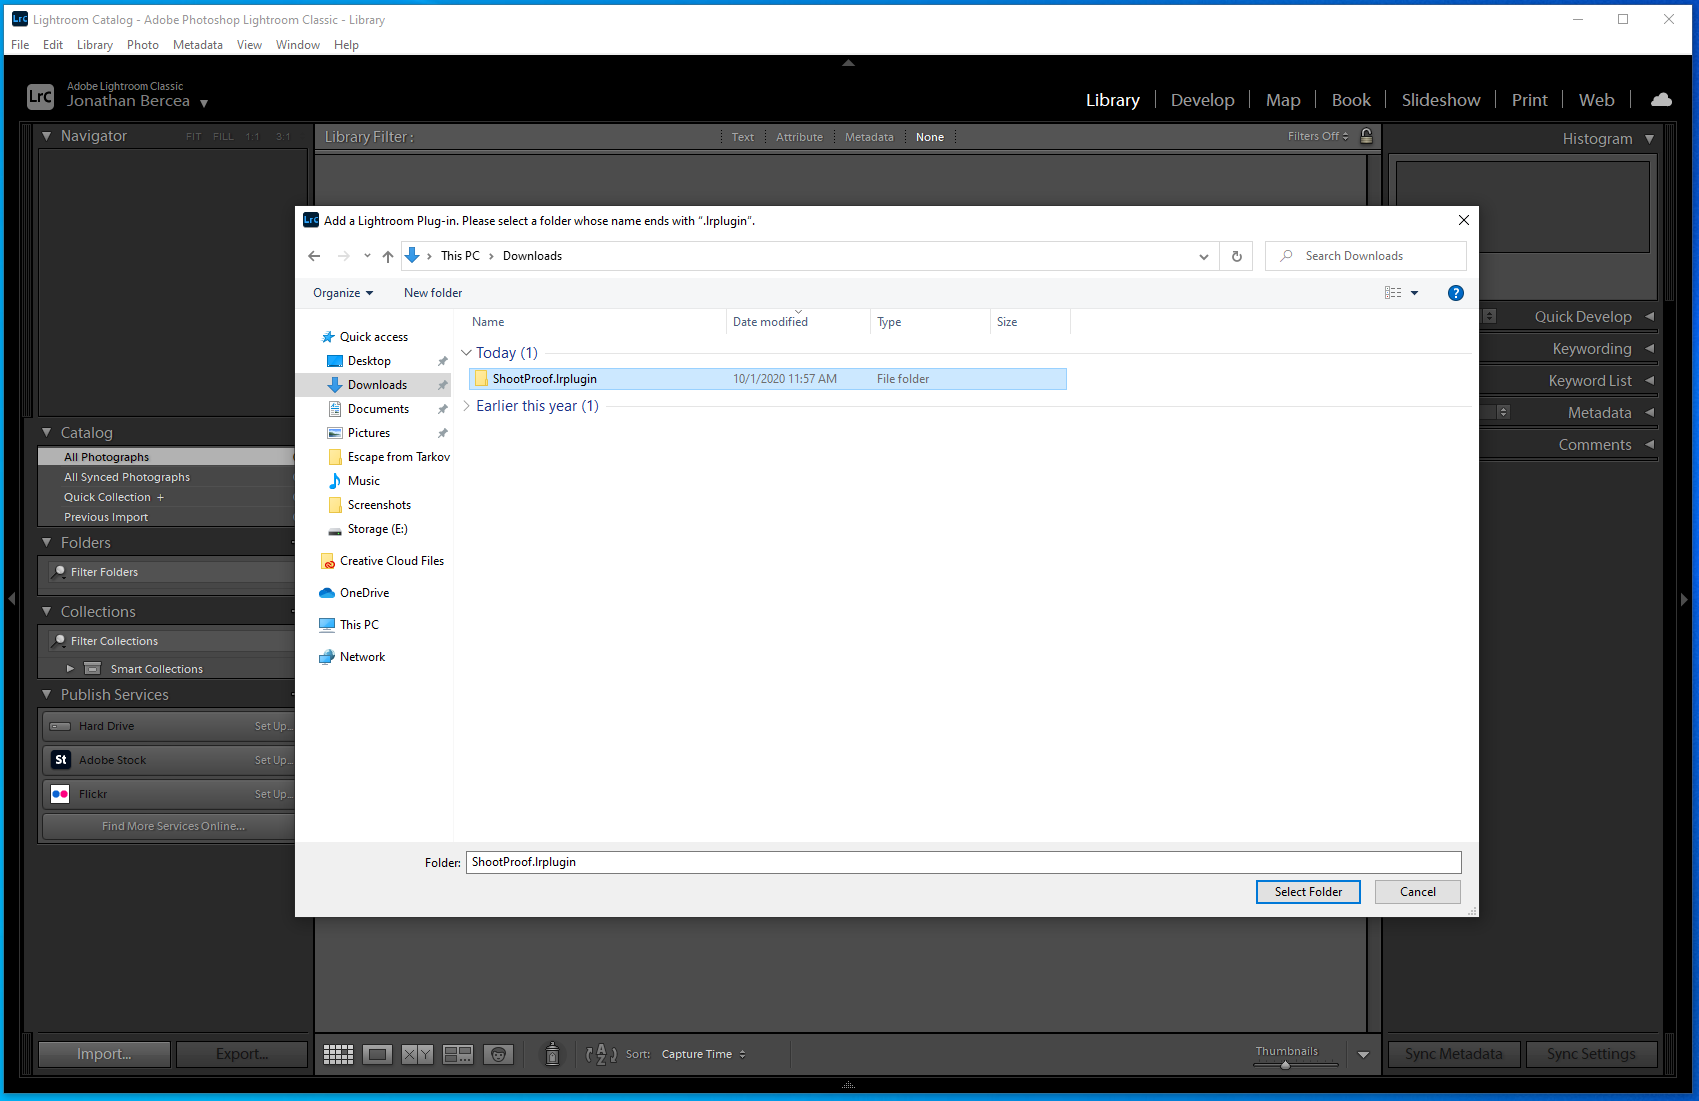
Task: Collapse the Navigator panel
Action: 46,136
